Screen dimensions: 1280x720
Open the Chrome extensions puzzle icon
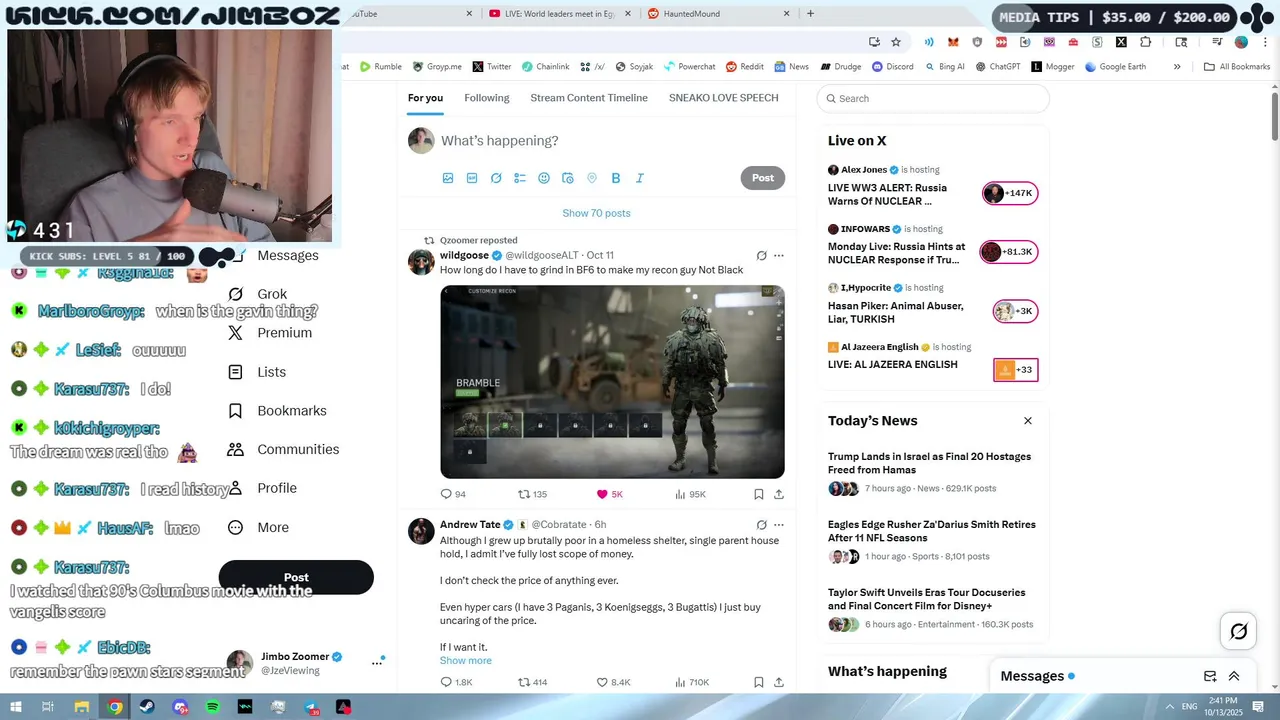point(1146,42)
